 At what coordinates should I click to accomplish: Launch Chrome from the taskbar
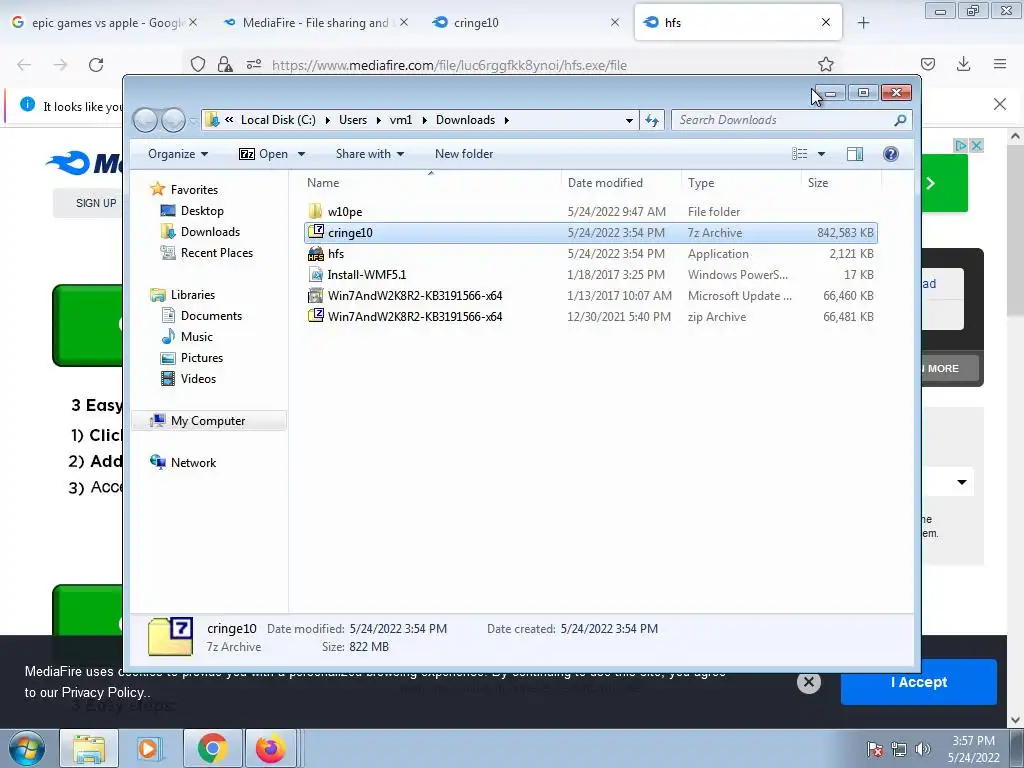coord(212,748)
